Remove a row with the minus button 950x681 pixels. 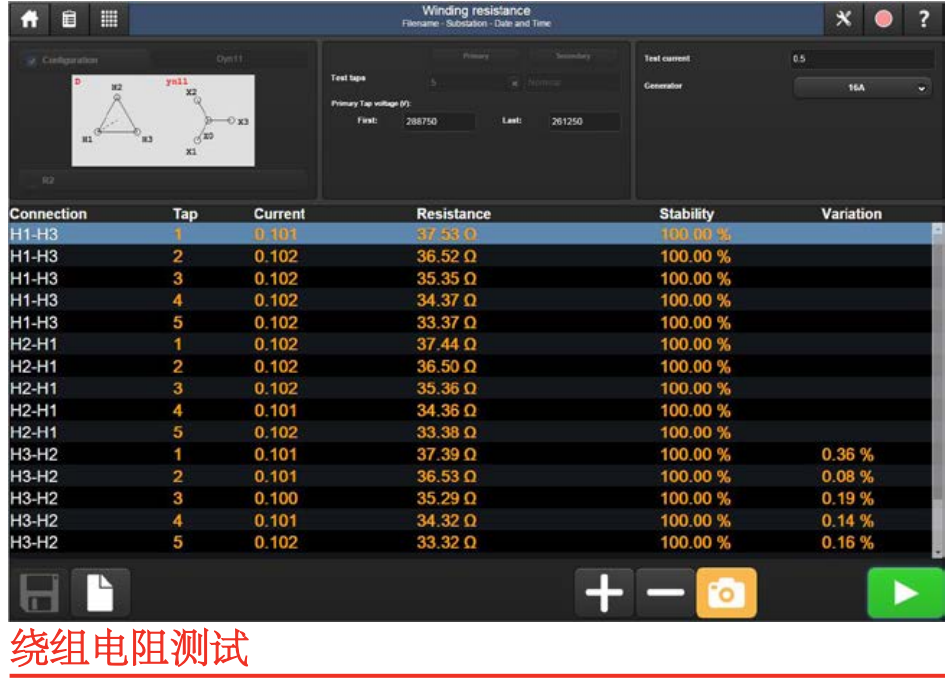(665, 593)
